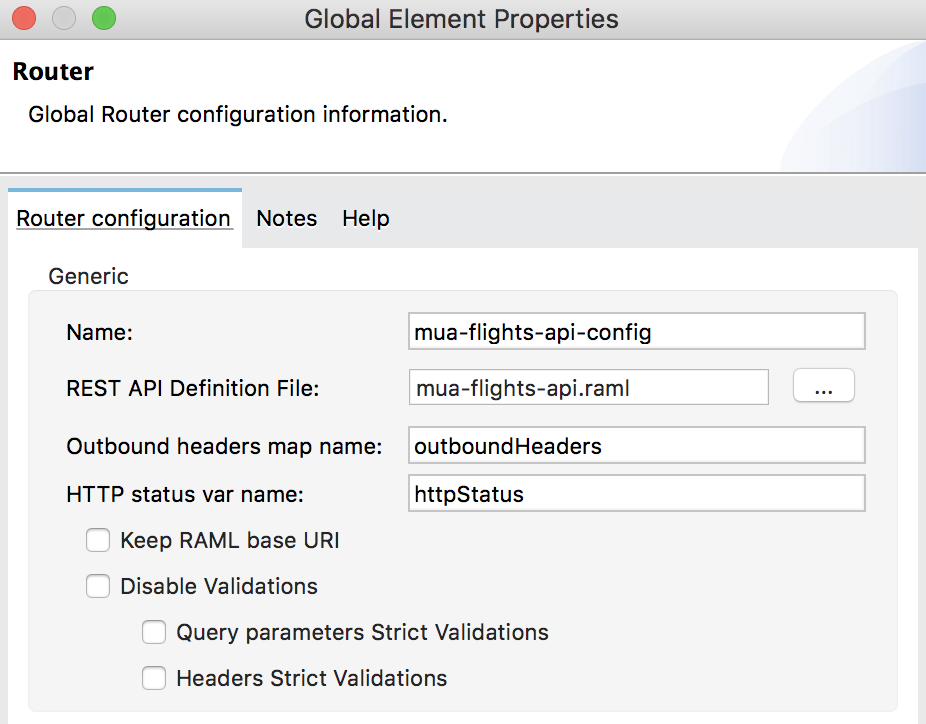926x724 pixels.
Task: Enable Keep RAML base URI checkbox
Action: [98, 540]
